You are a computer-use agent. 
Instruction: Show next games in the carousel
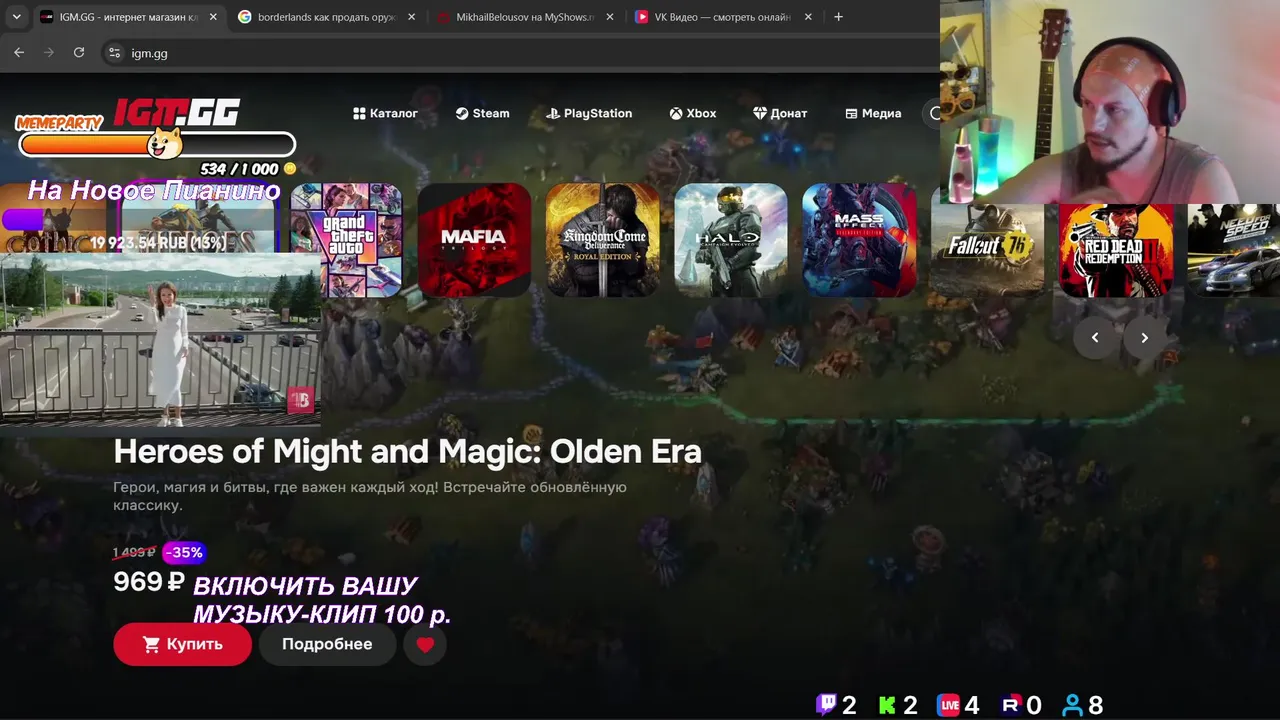pyautogui.click(x=1144, y=338)
